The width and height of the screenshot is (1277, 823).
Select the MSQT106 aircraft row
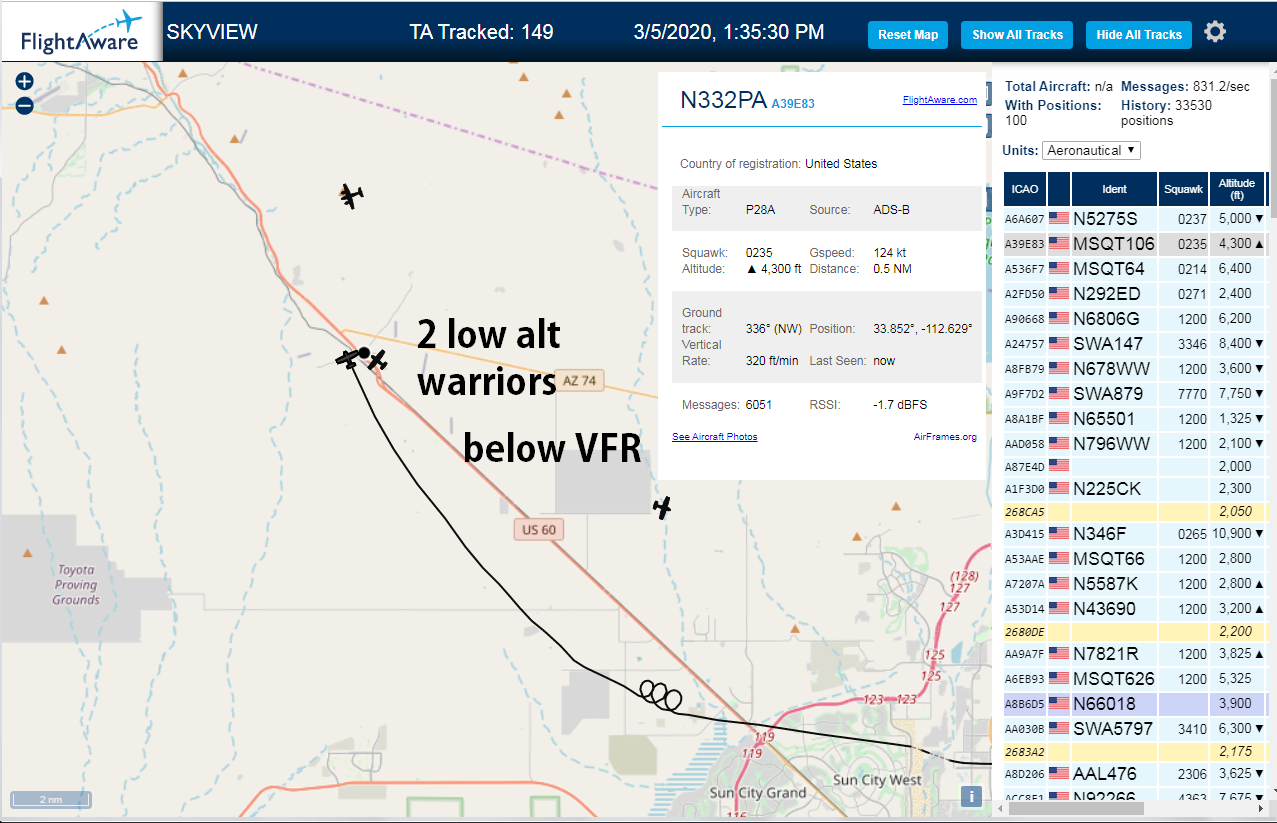[1135, 243]
